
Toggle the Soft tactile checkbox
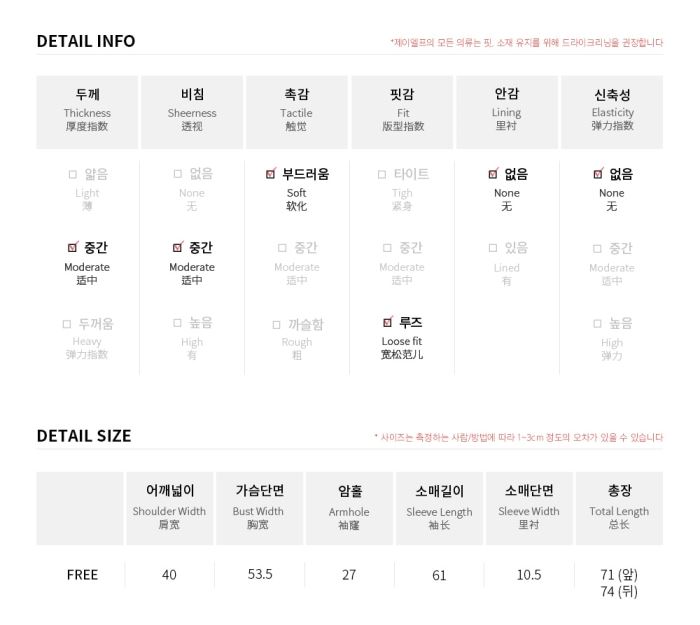pos(271,173)
